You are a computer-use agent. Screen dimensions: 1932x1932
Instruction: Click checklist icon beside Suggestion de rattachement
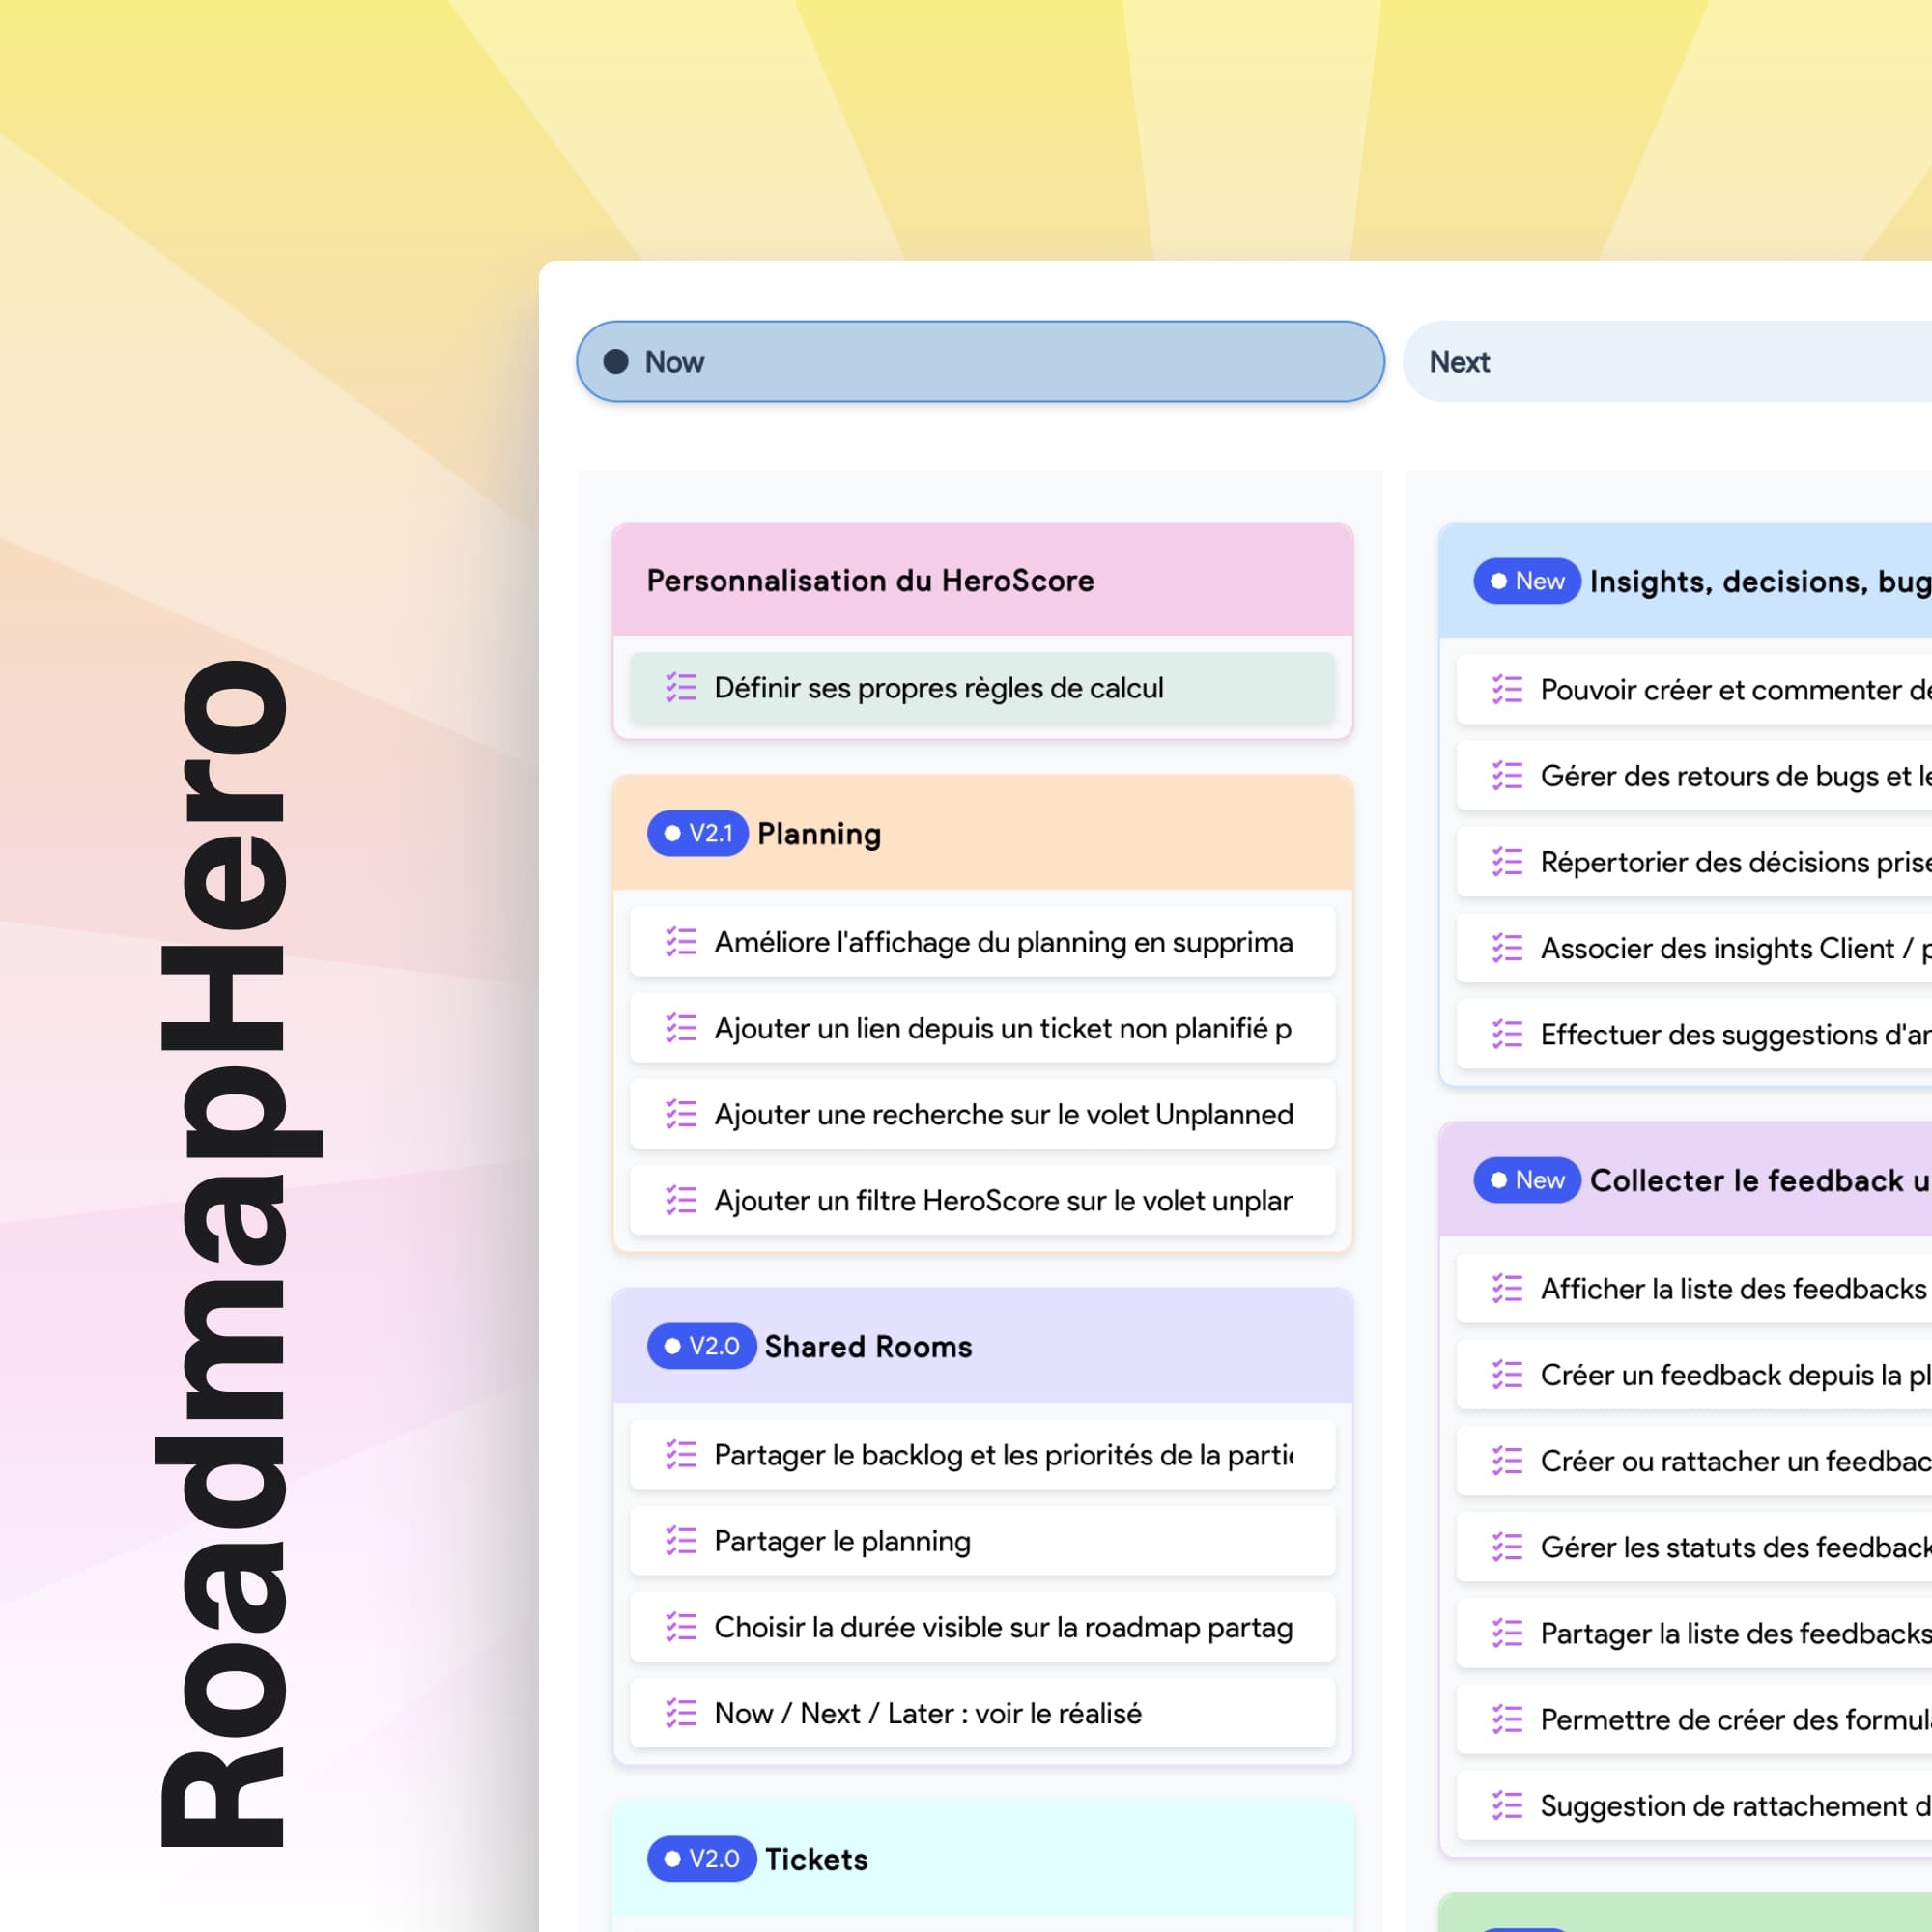click(1506, 1805)
